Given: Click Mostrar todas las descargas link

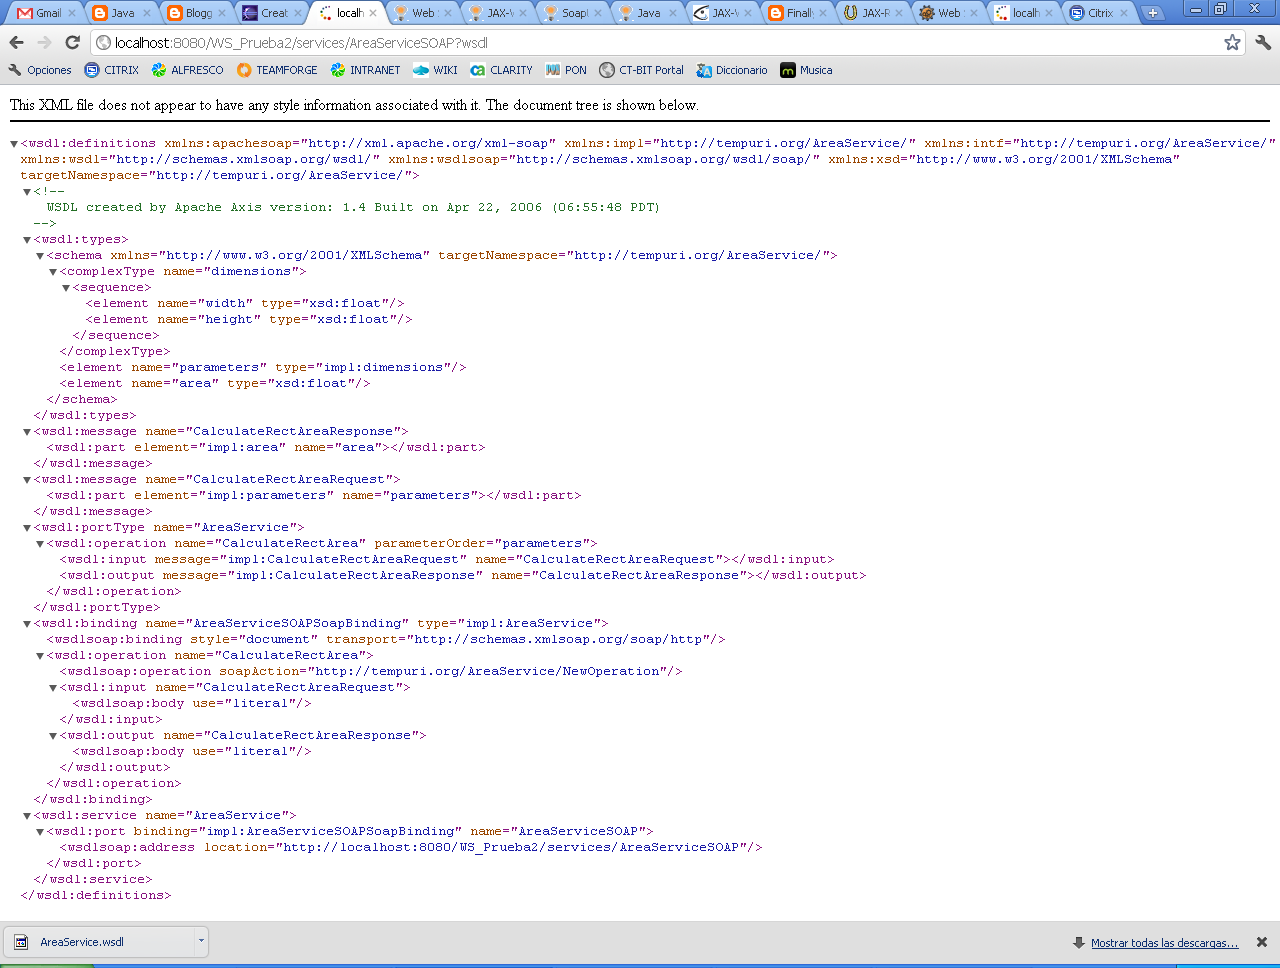Looking at the screenshot, I should 1164,943.
